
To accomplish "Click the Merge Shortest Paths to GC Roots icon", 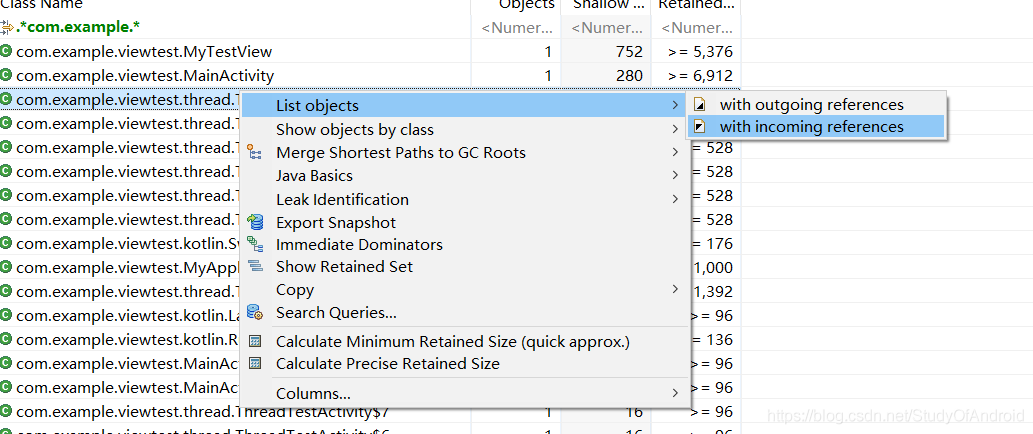I will pyautogui.click(x=255, y=153).
